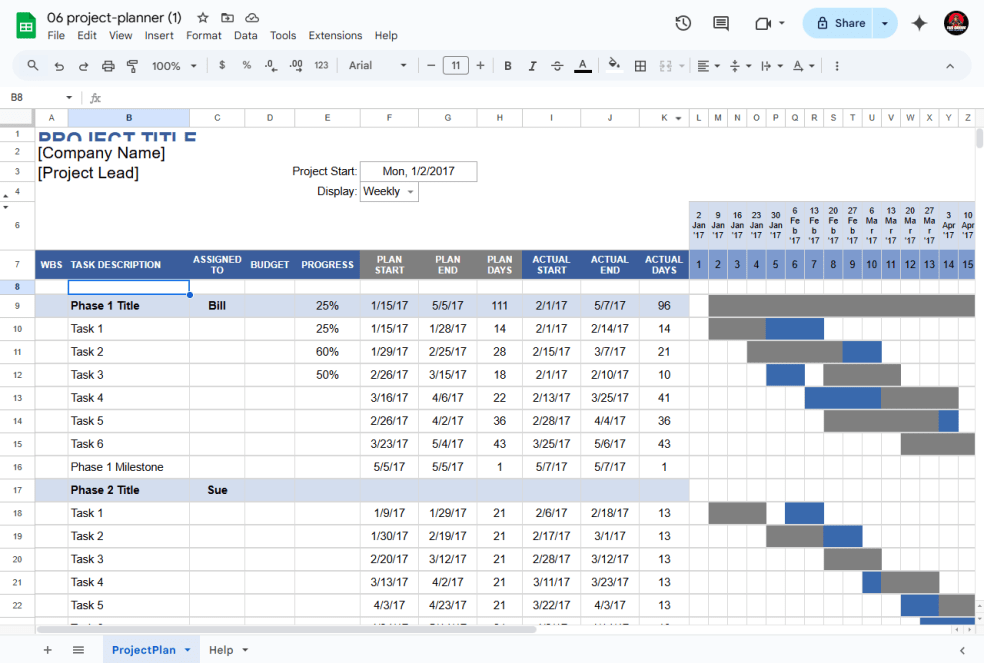
Task: Apply percent format with the % icon
Action: [246, 65]
